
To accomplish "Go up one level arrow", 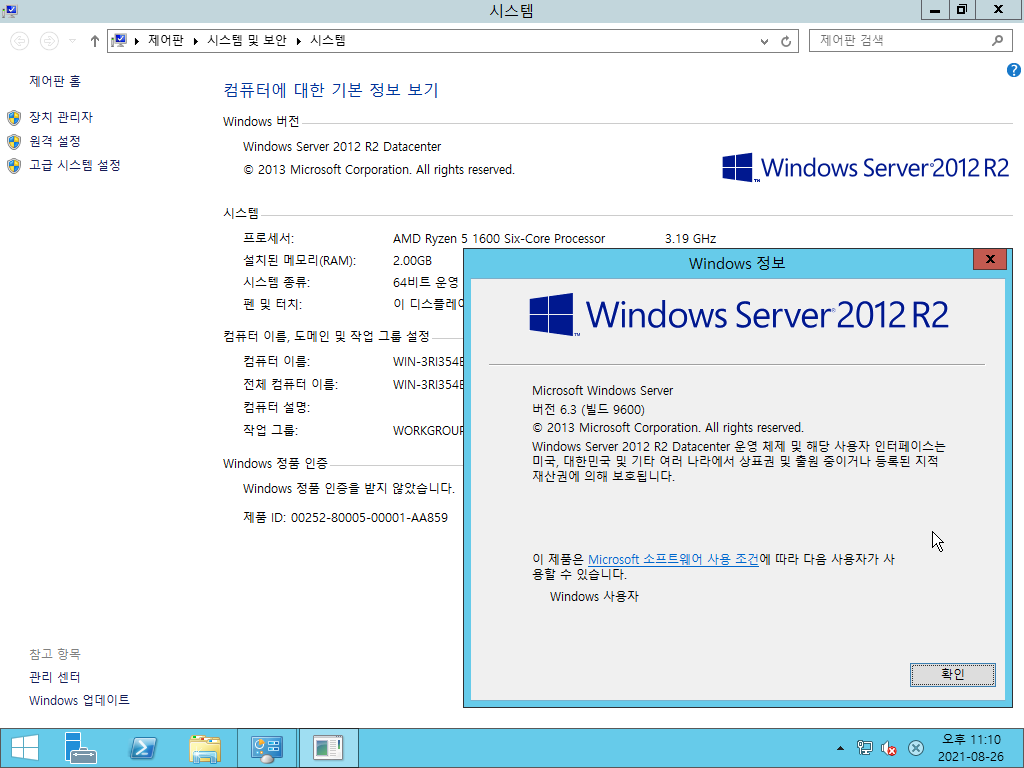I will coord(95,41).
